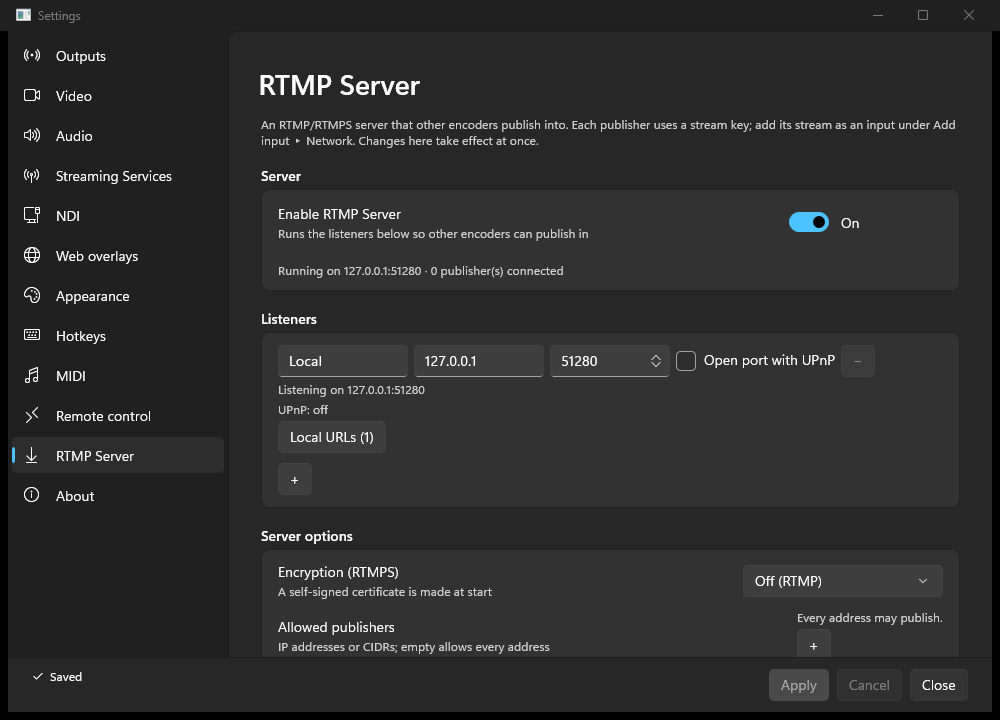This screenshot has height=720, width=1000.
Task: Click the Server options heading
Action: click(x=307, y=536)
